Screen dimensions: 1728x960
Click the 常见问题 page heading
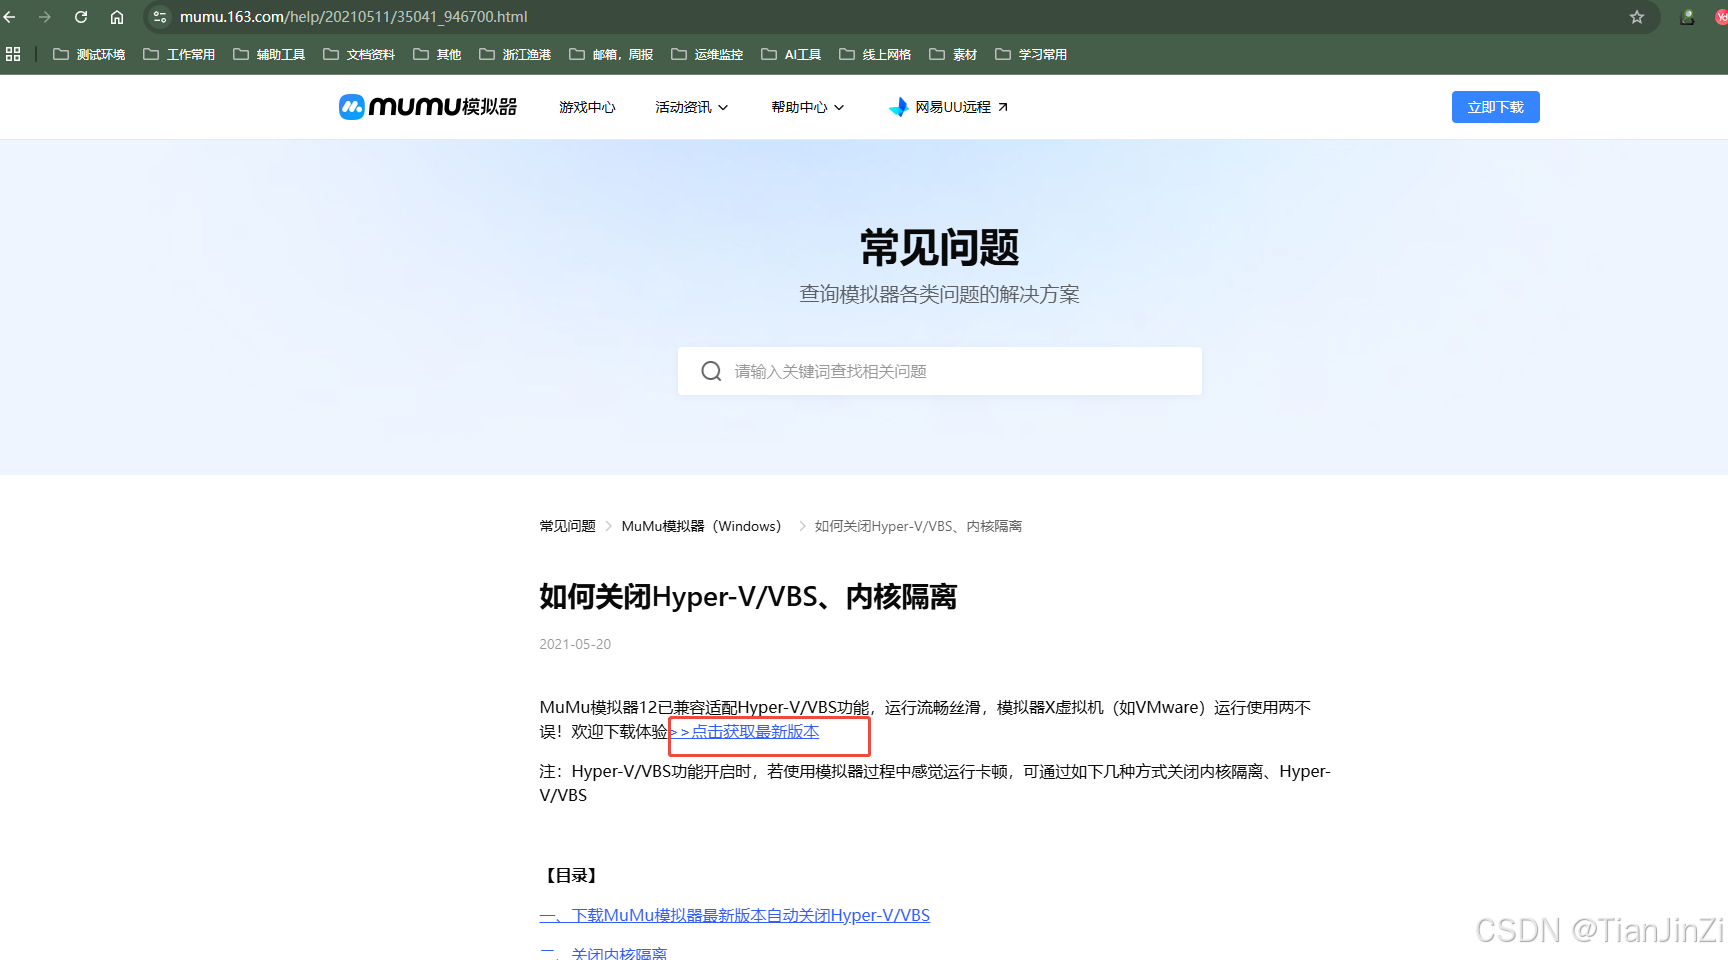click(x=940, y=247)
